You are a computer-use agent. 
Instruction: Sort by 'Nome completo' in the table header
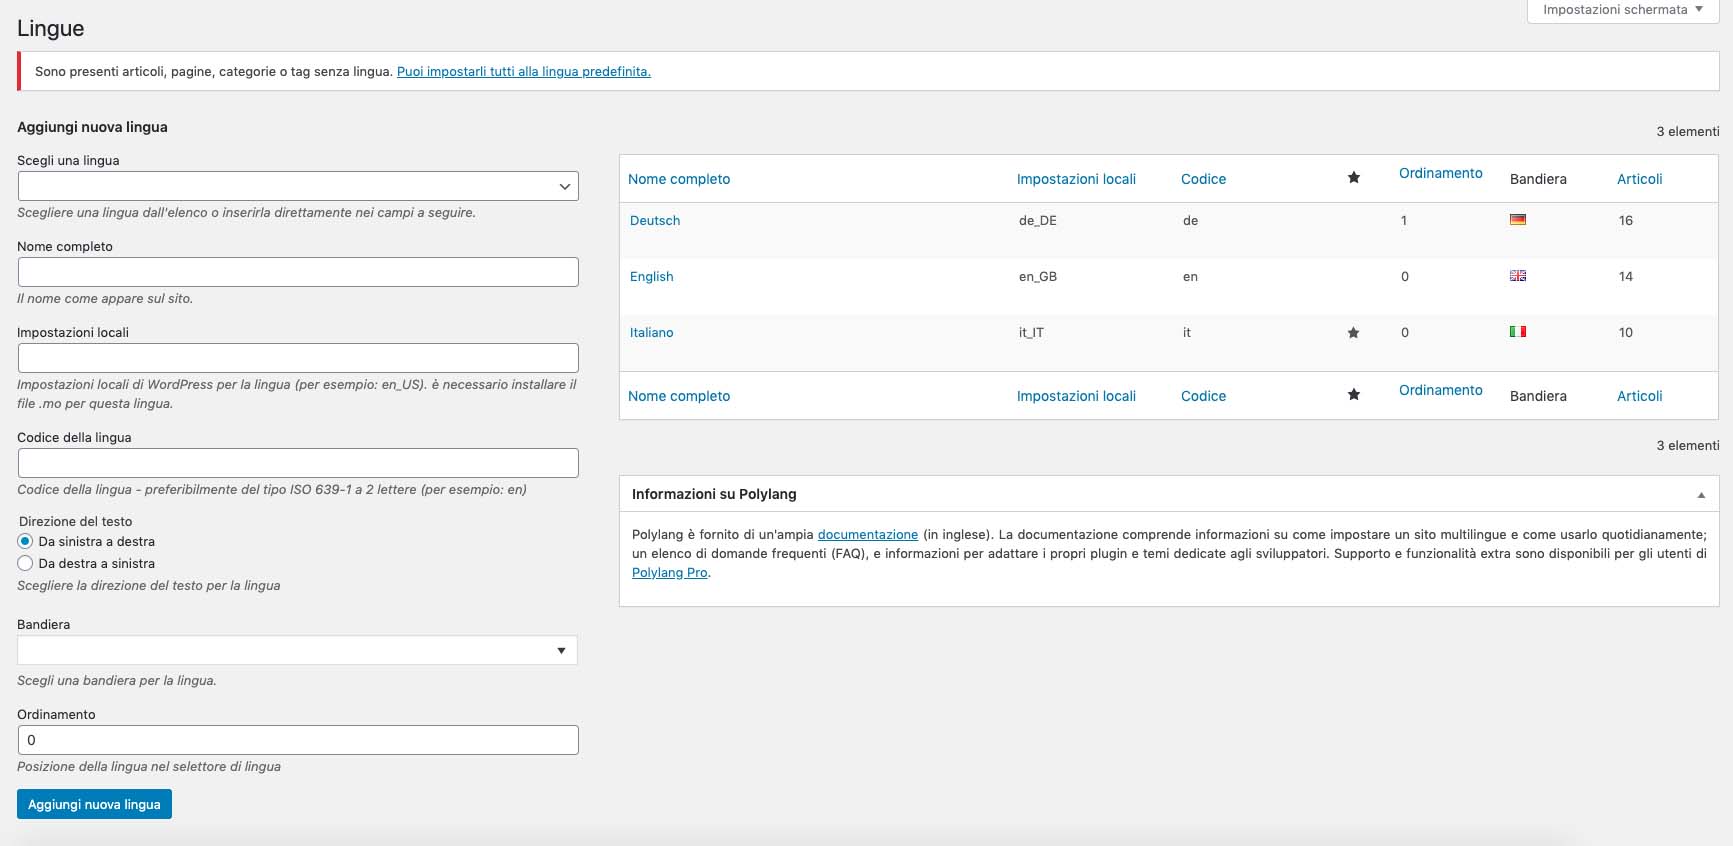click(679, 179)
